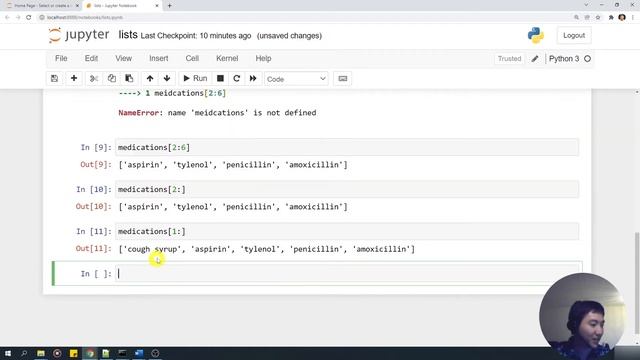Click the NameError message text
Viewport: 640px width, 360px height.
point(217,113)
